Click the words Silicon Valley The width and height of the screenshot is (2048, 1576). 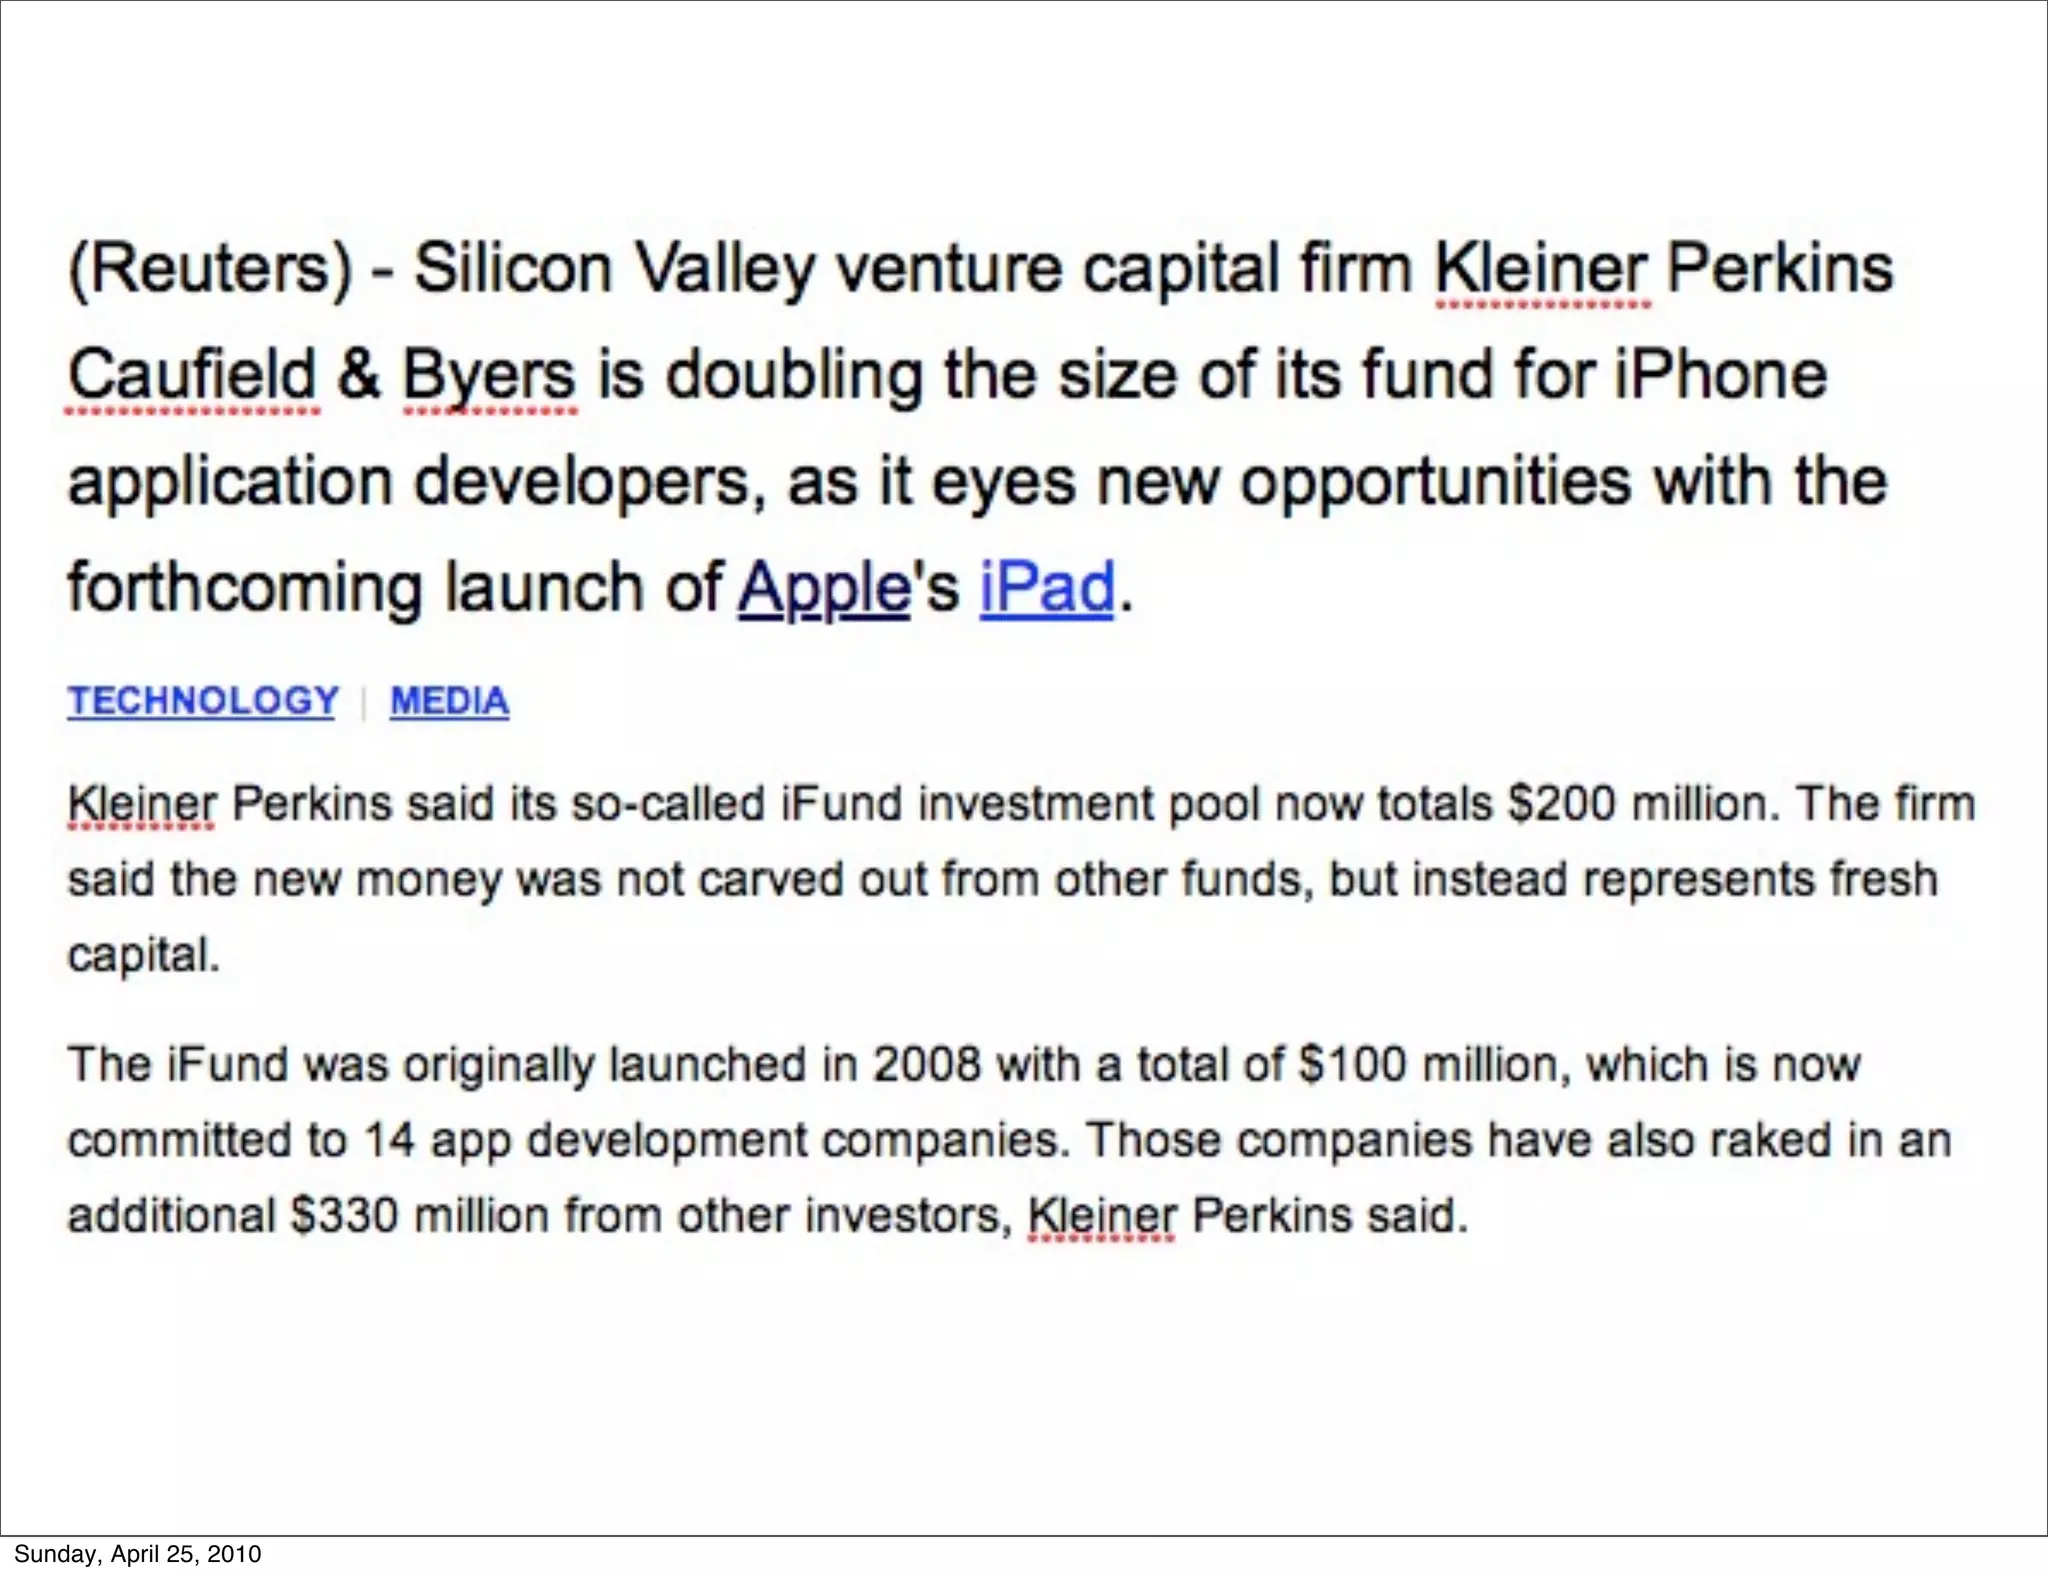pos(613,270)
